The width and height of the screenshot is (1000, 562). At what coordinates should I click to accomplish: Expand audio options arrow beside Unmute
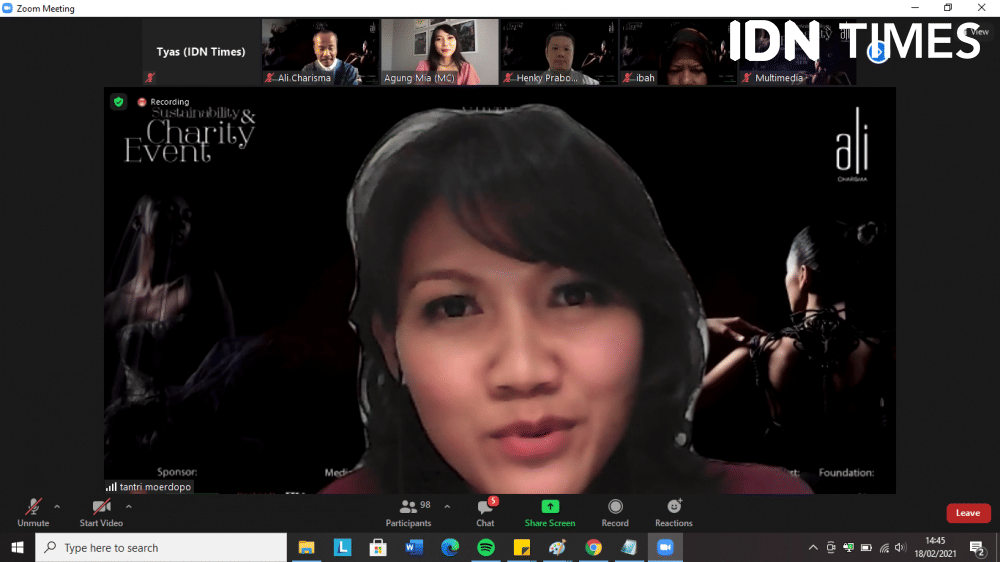pos(57,506)
